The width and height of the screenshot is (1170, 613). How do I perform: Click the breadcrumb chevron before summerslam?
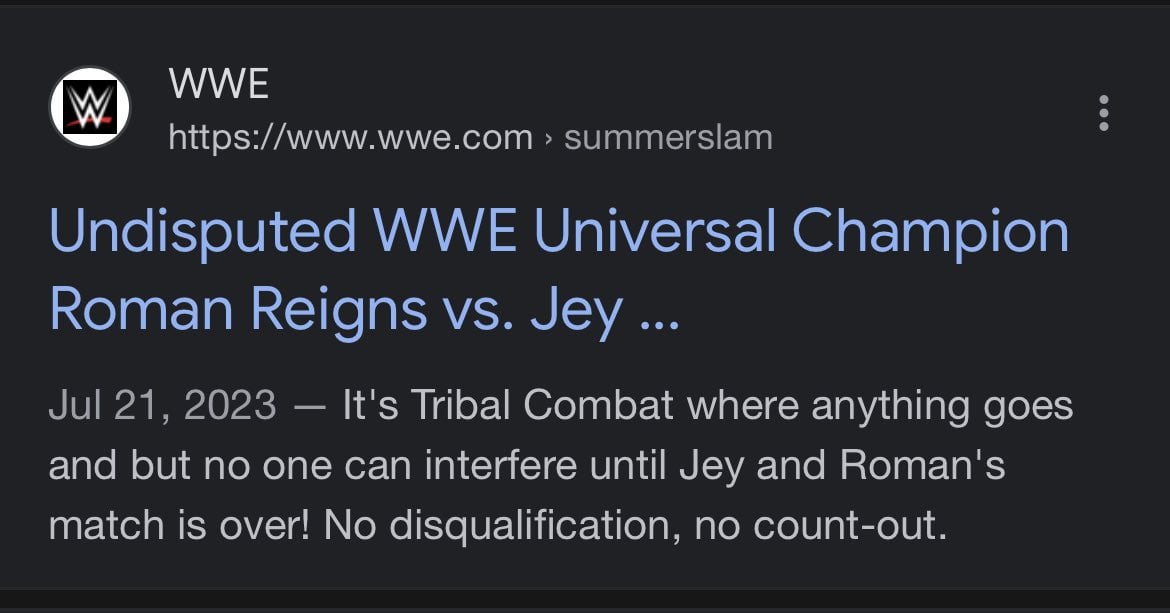pyautogui.click(x=548, y=139)
